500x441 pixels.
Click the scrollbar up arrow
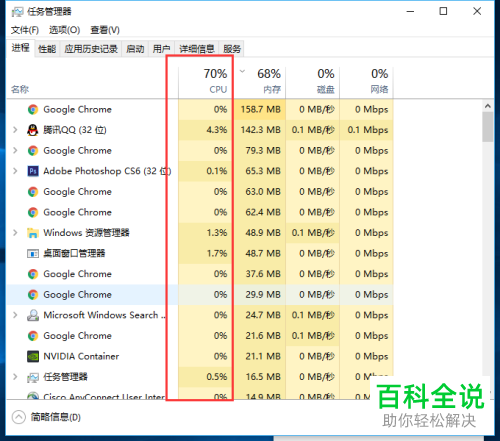[488, 106]
